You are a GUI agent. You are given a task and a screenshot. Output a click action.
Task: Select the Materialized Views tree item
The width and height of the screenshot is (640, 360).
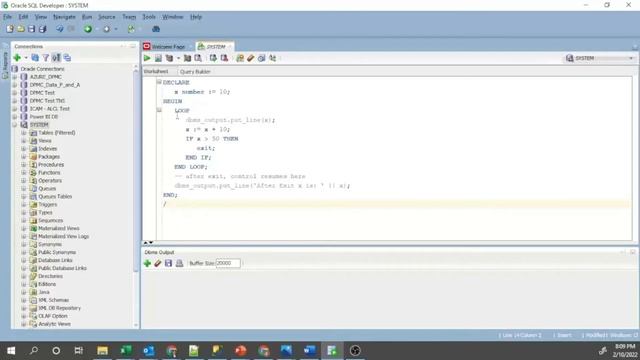[x=58, y=228]
